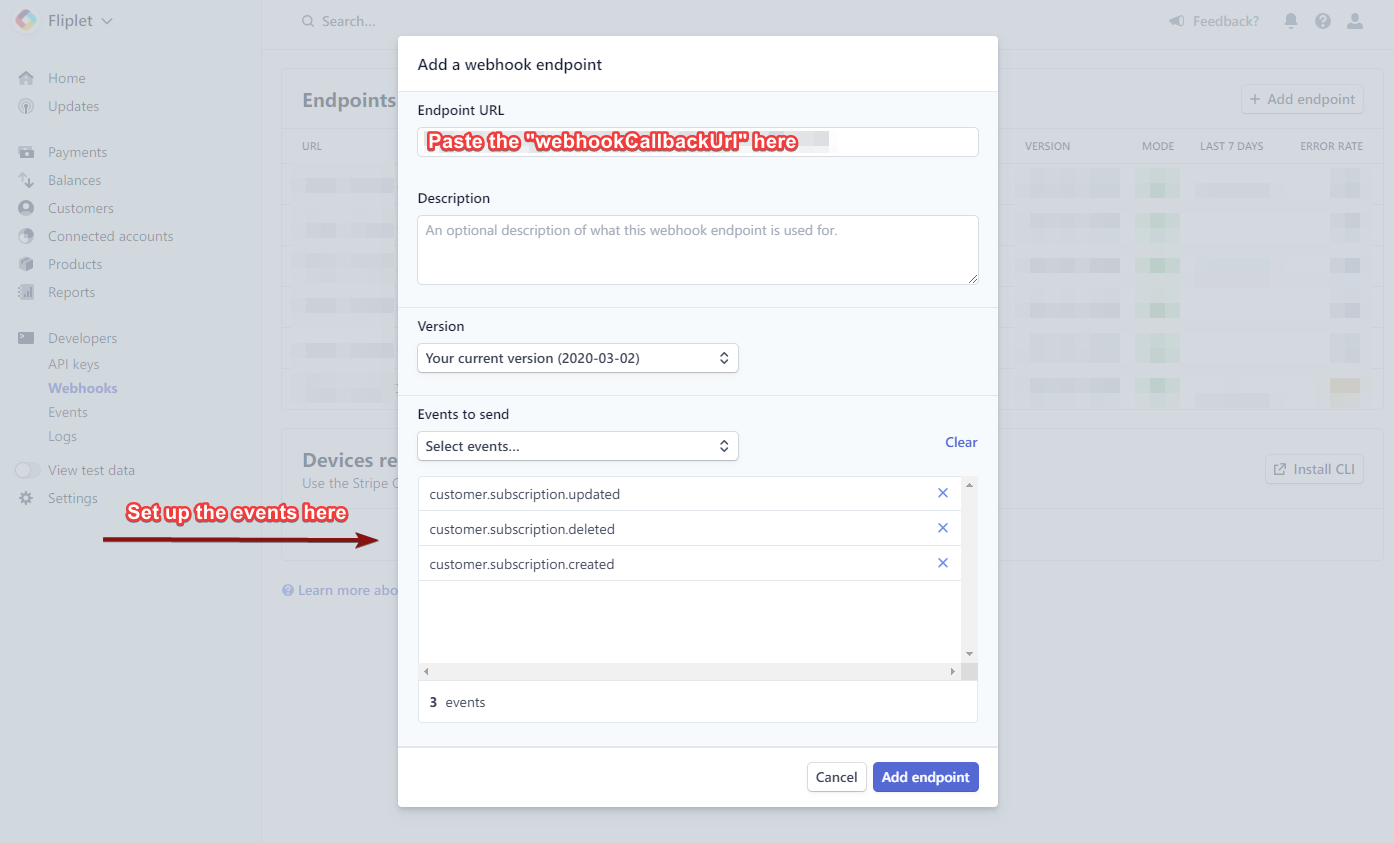Open the notifications bell
The height and width of the screenshot is (843, 1394).
point(1290,20)
